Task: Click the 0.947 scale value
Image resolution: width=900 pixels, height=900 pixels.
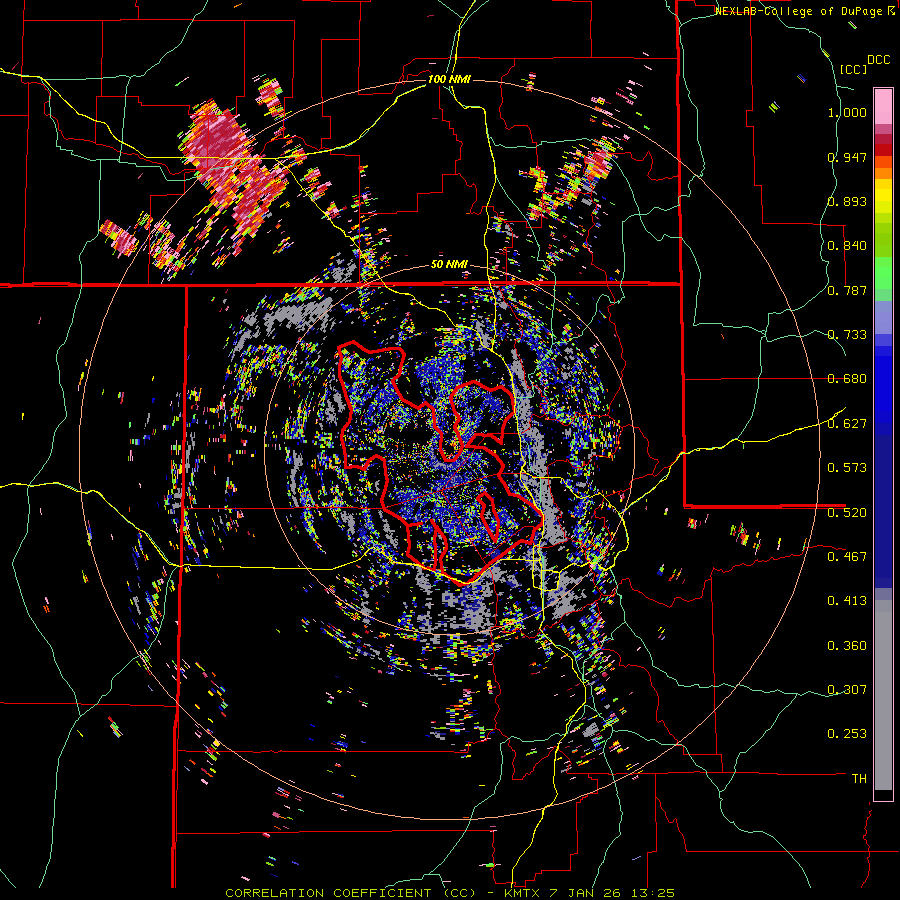Action: pyautogui.click(x=847, y=157)
